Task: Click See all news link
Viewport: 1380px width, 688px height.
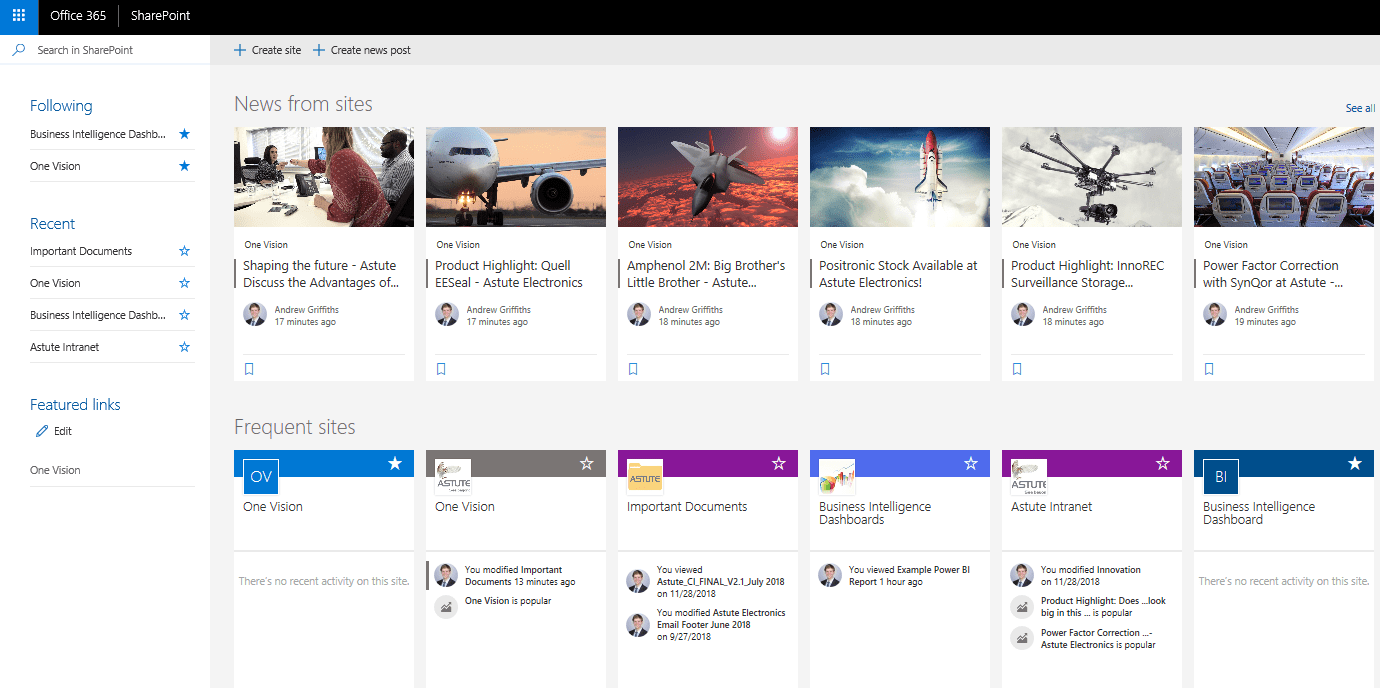Action: coord(1360,108)
